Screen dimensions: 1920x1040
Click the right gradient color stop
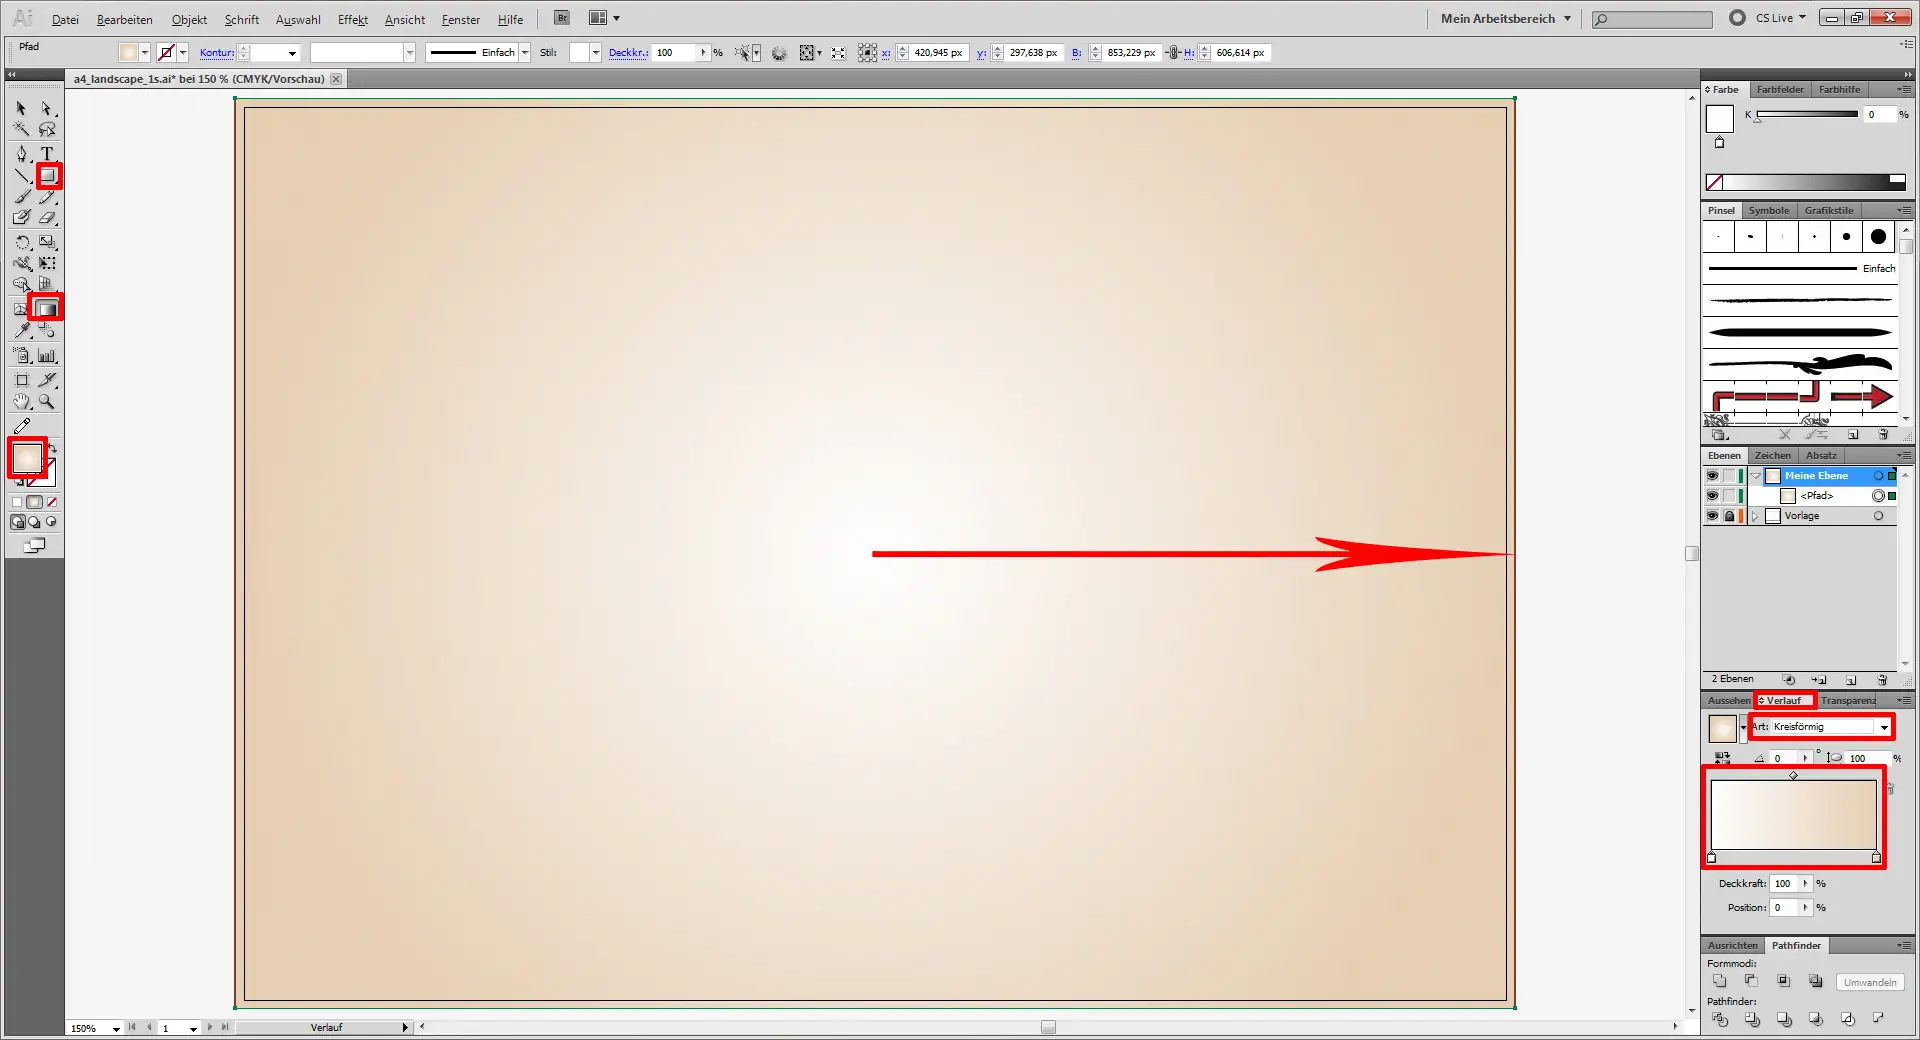coord(1876,858)
